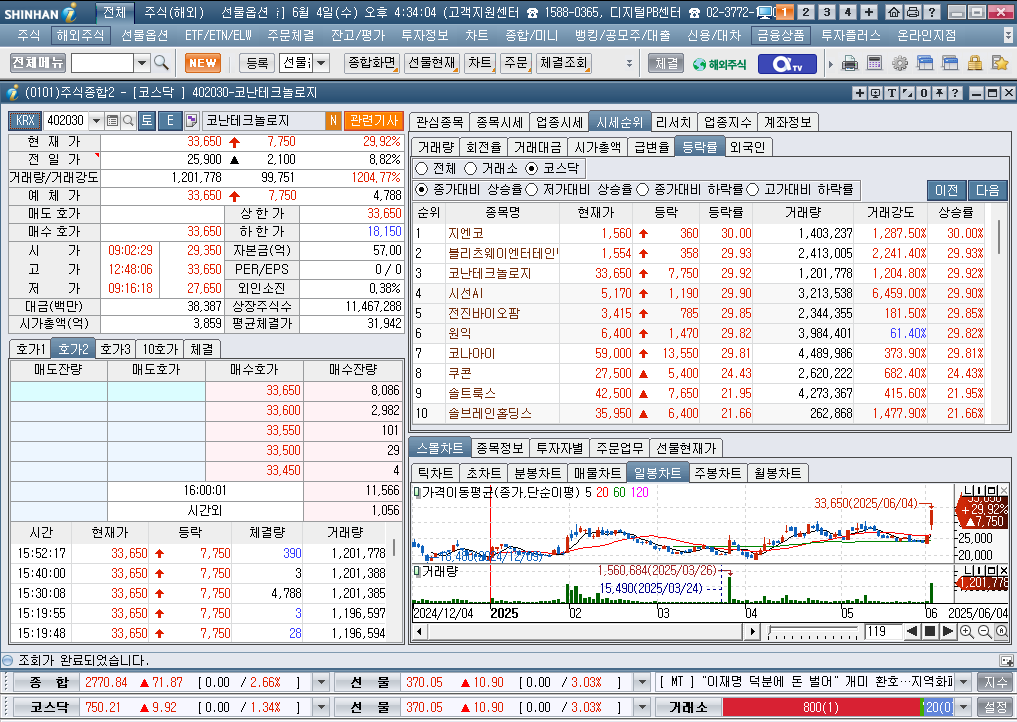Choose 저가대비 상승률 radio option

tap(532, 189)
